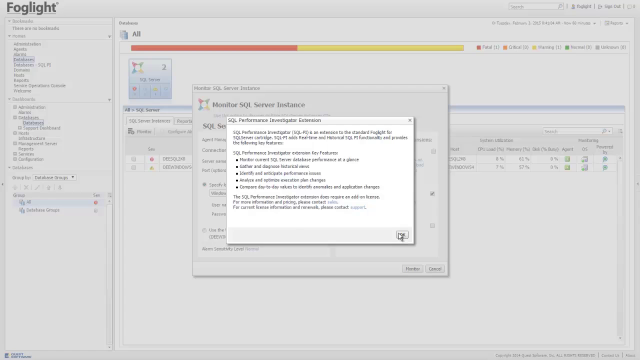Expand Support Dashboard tree node

tap(20, 128)
